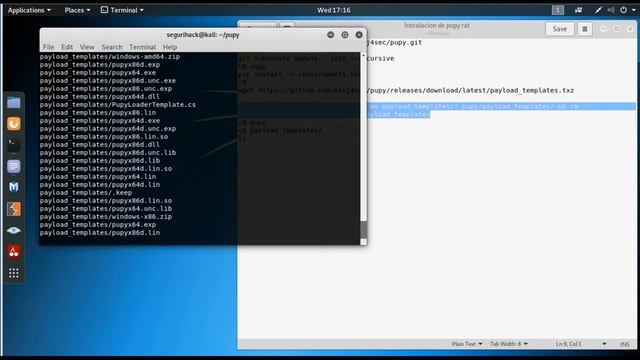
Task: Click j4sec/pupy.git text in gedit
Action: tap(394, 42)
